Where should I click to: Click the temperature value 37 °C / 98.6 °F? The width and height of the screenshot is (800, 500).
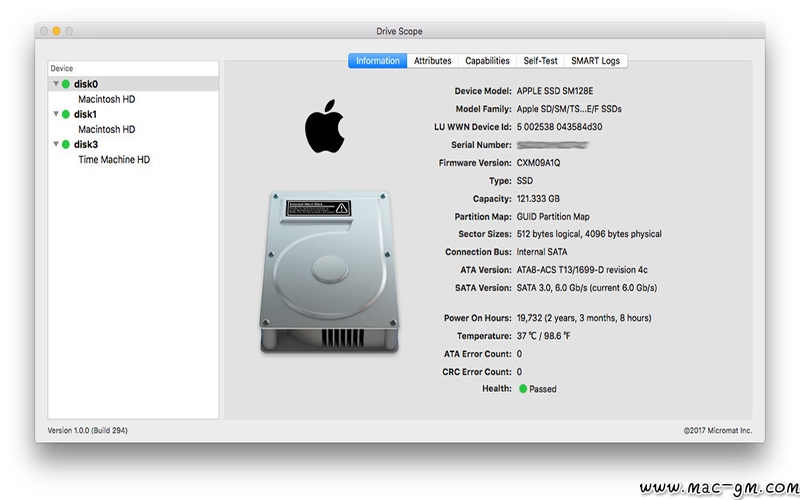pos(543,336)
